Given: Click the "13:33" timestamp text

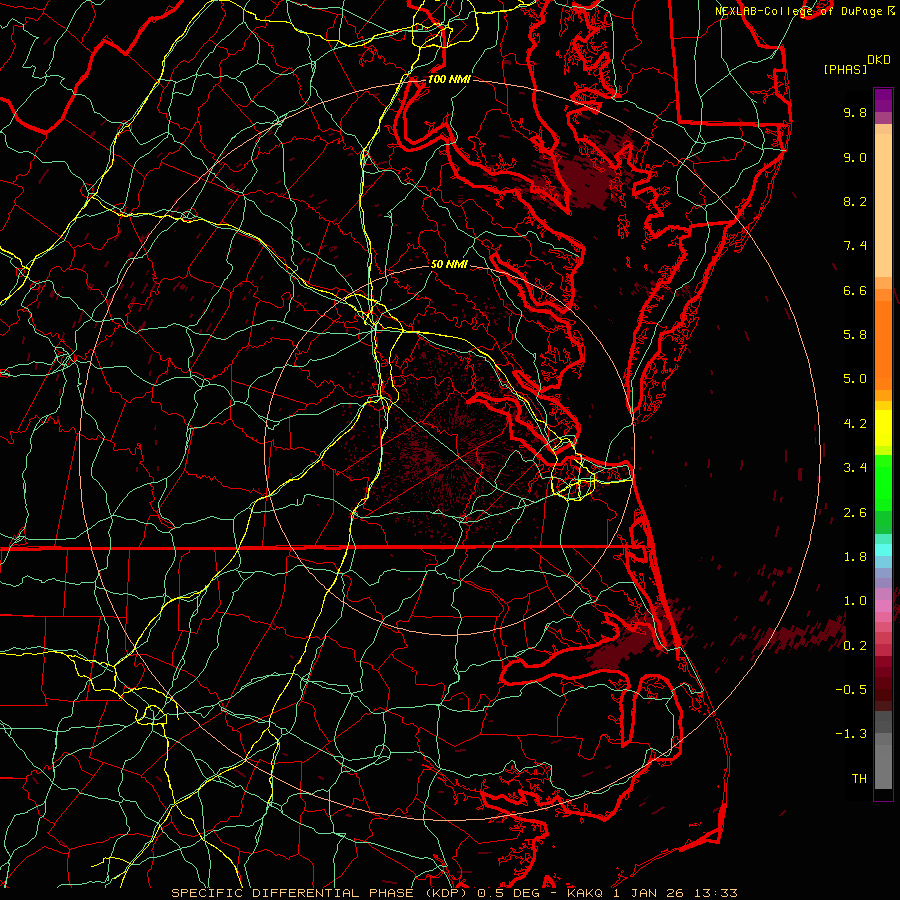Looking at the screenshot, I should [714, 893].
